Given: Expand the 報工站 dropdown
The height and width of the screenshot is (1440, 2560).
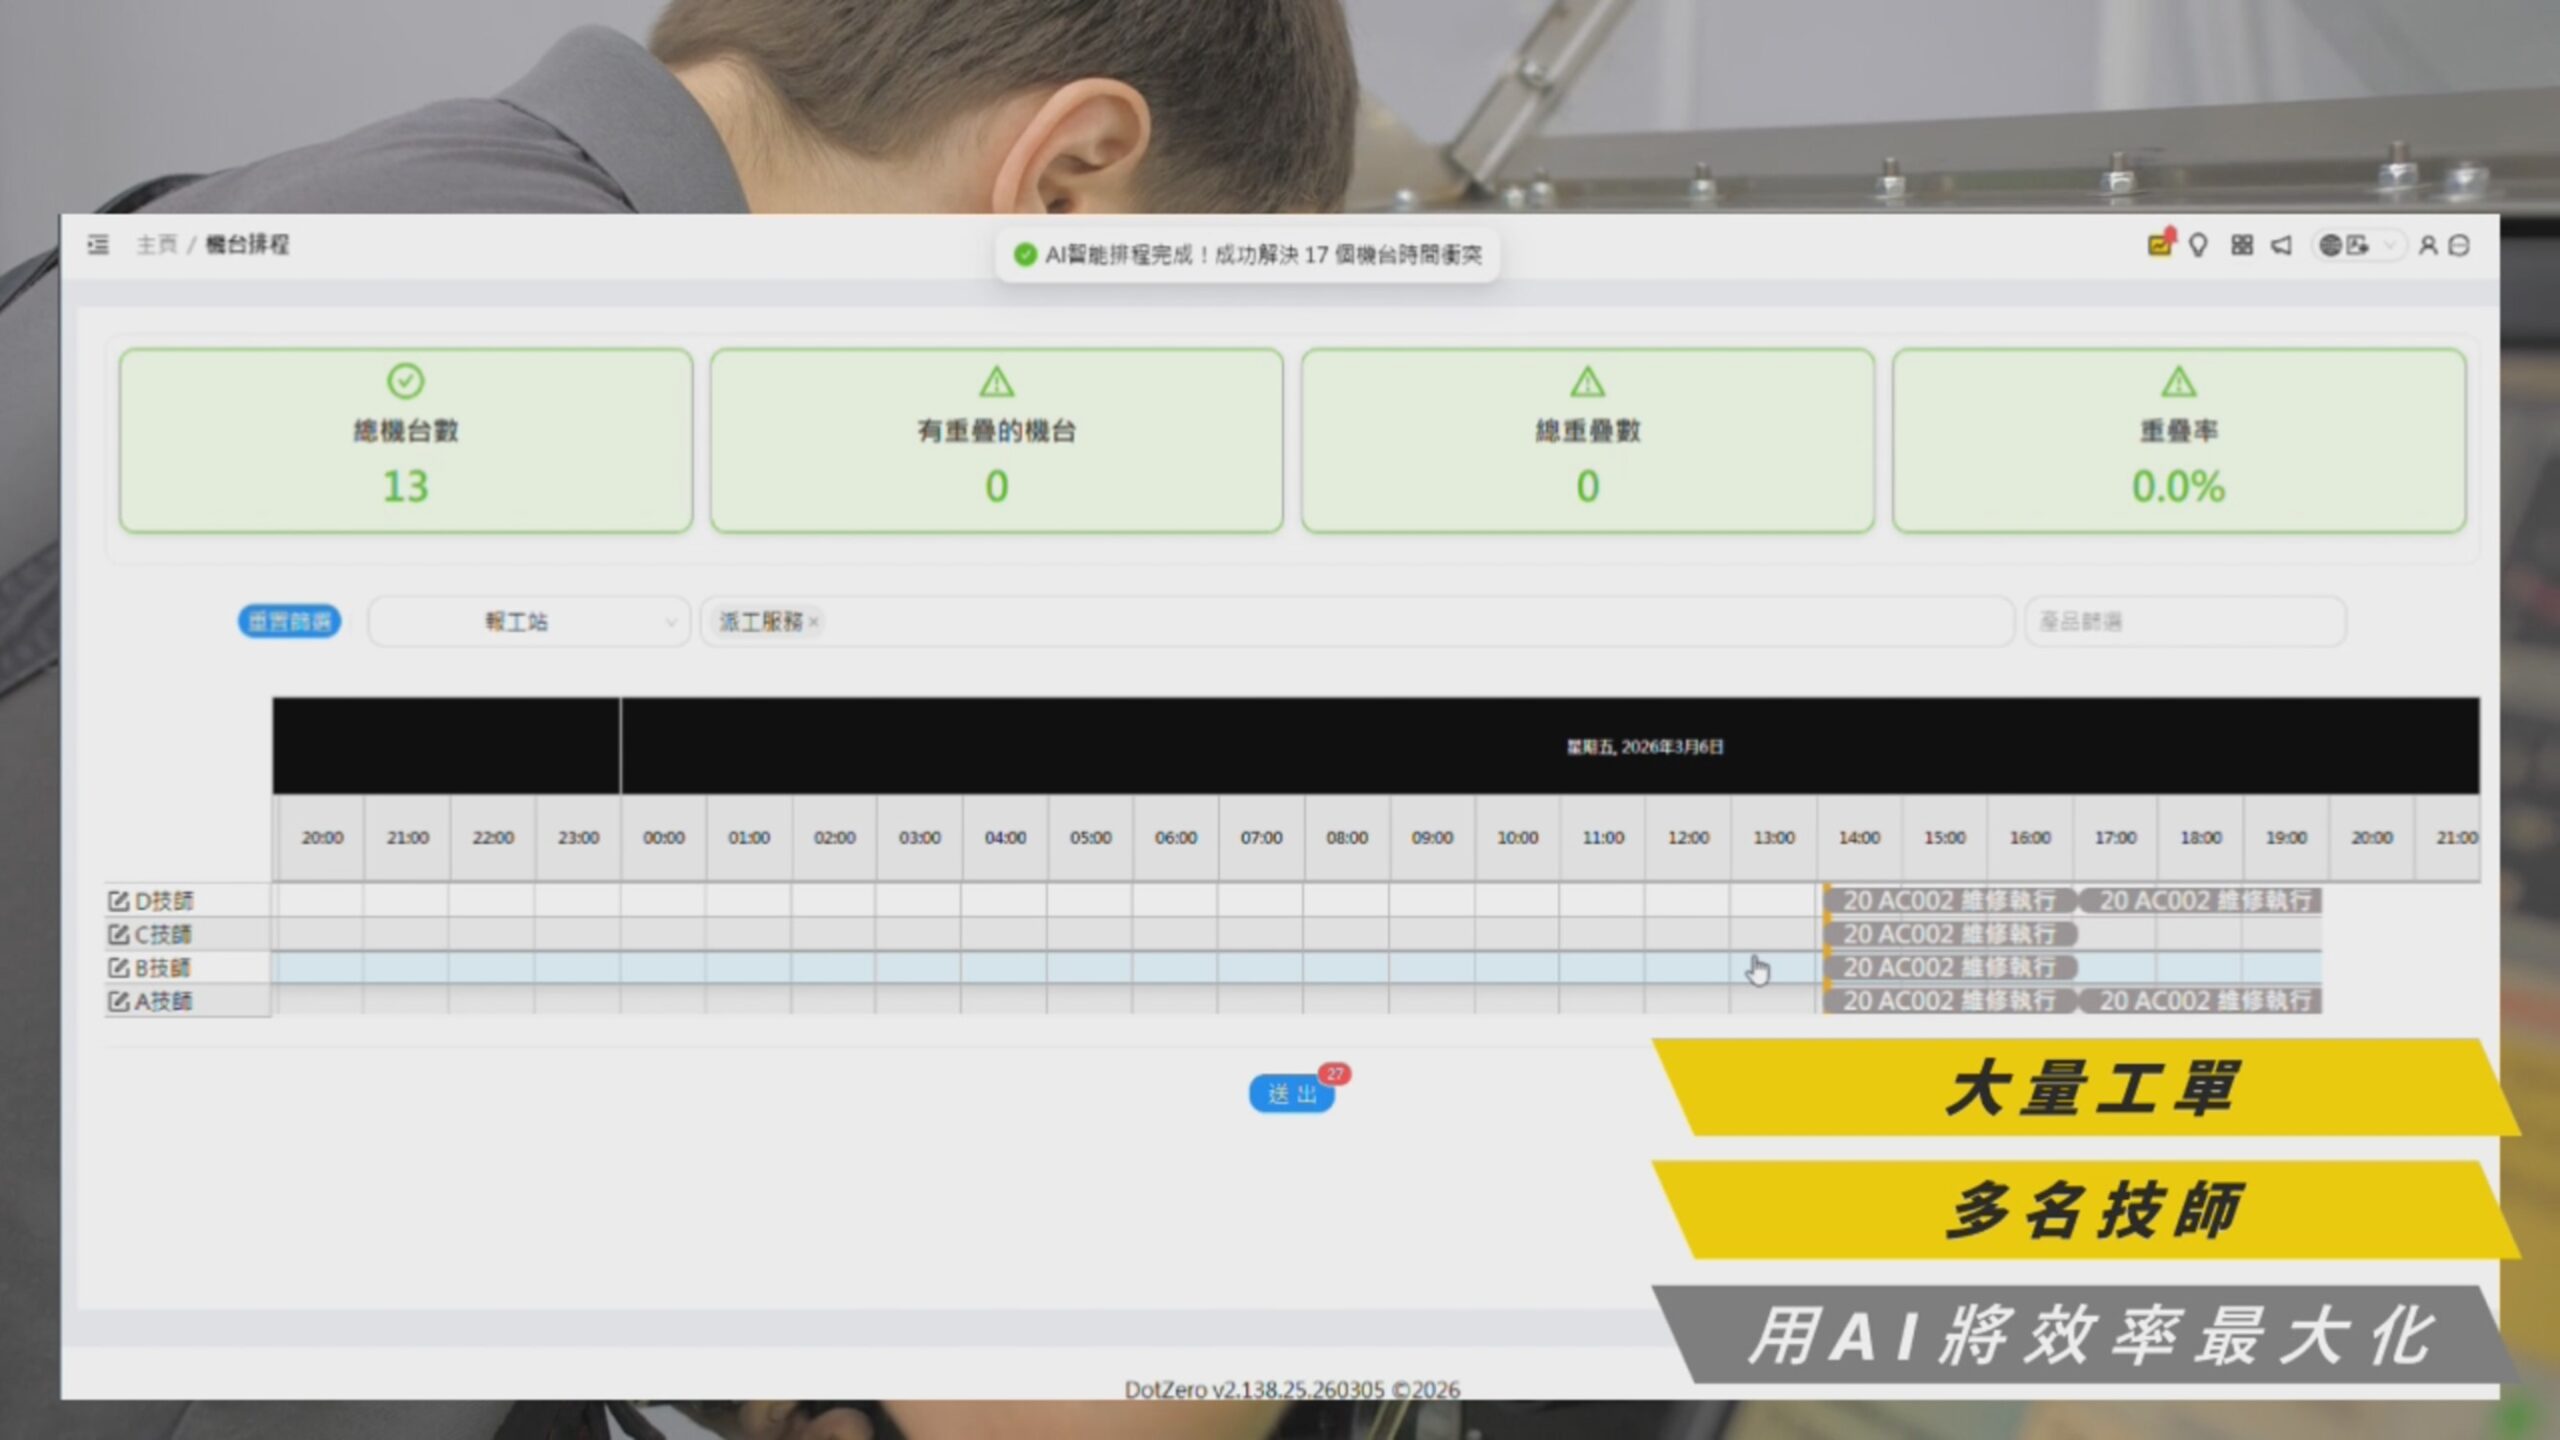Looking at the screenshot, I should click(529, 622).
